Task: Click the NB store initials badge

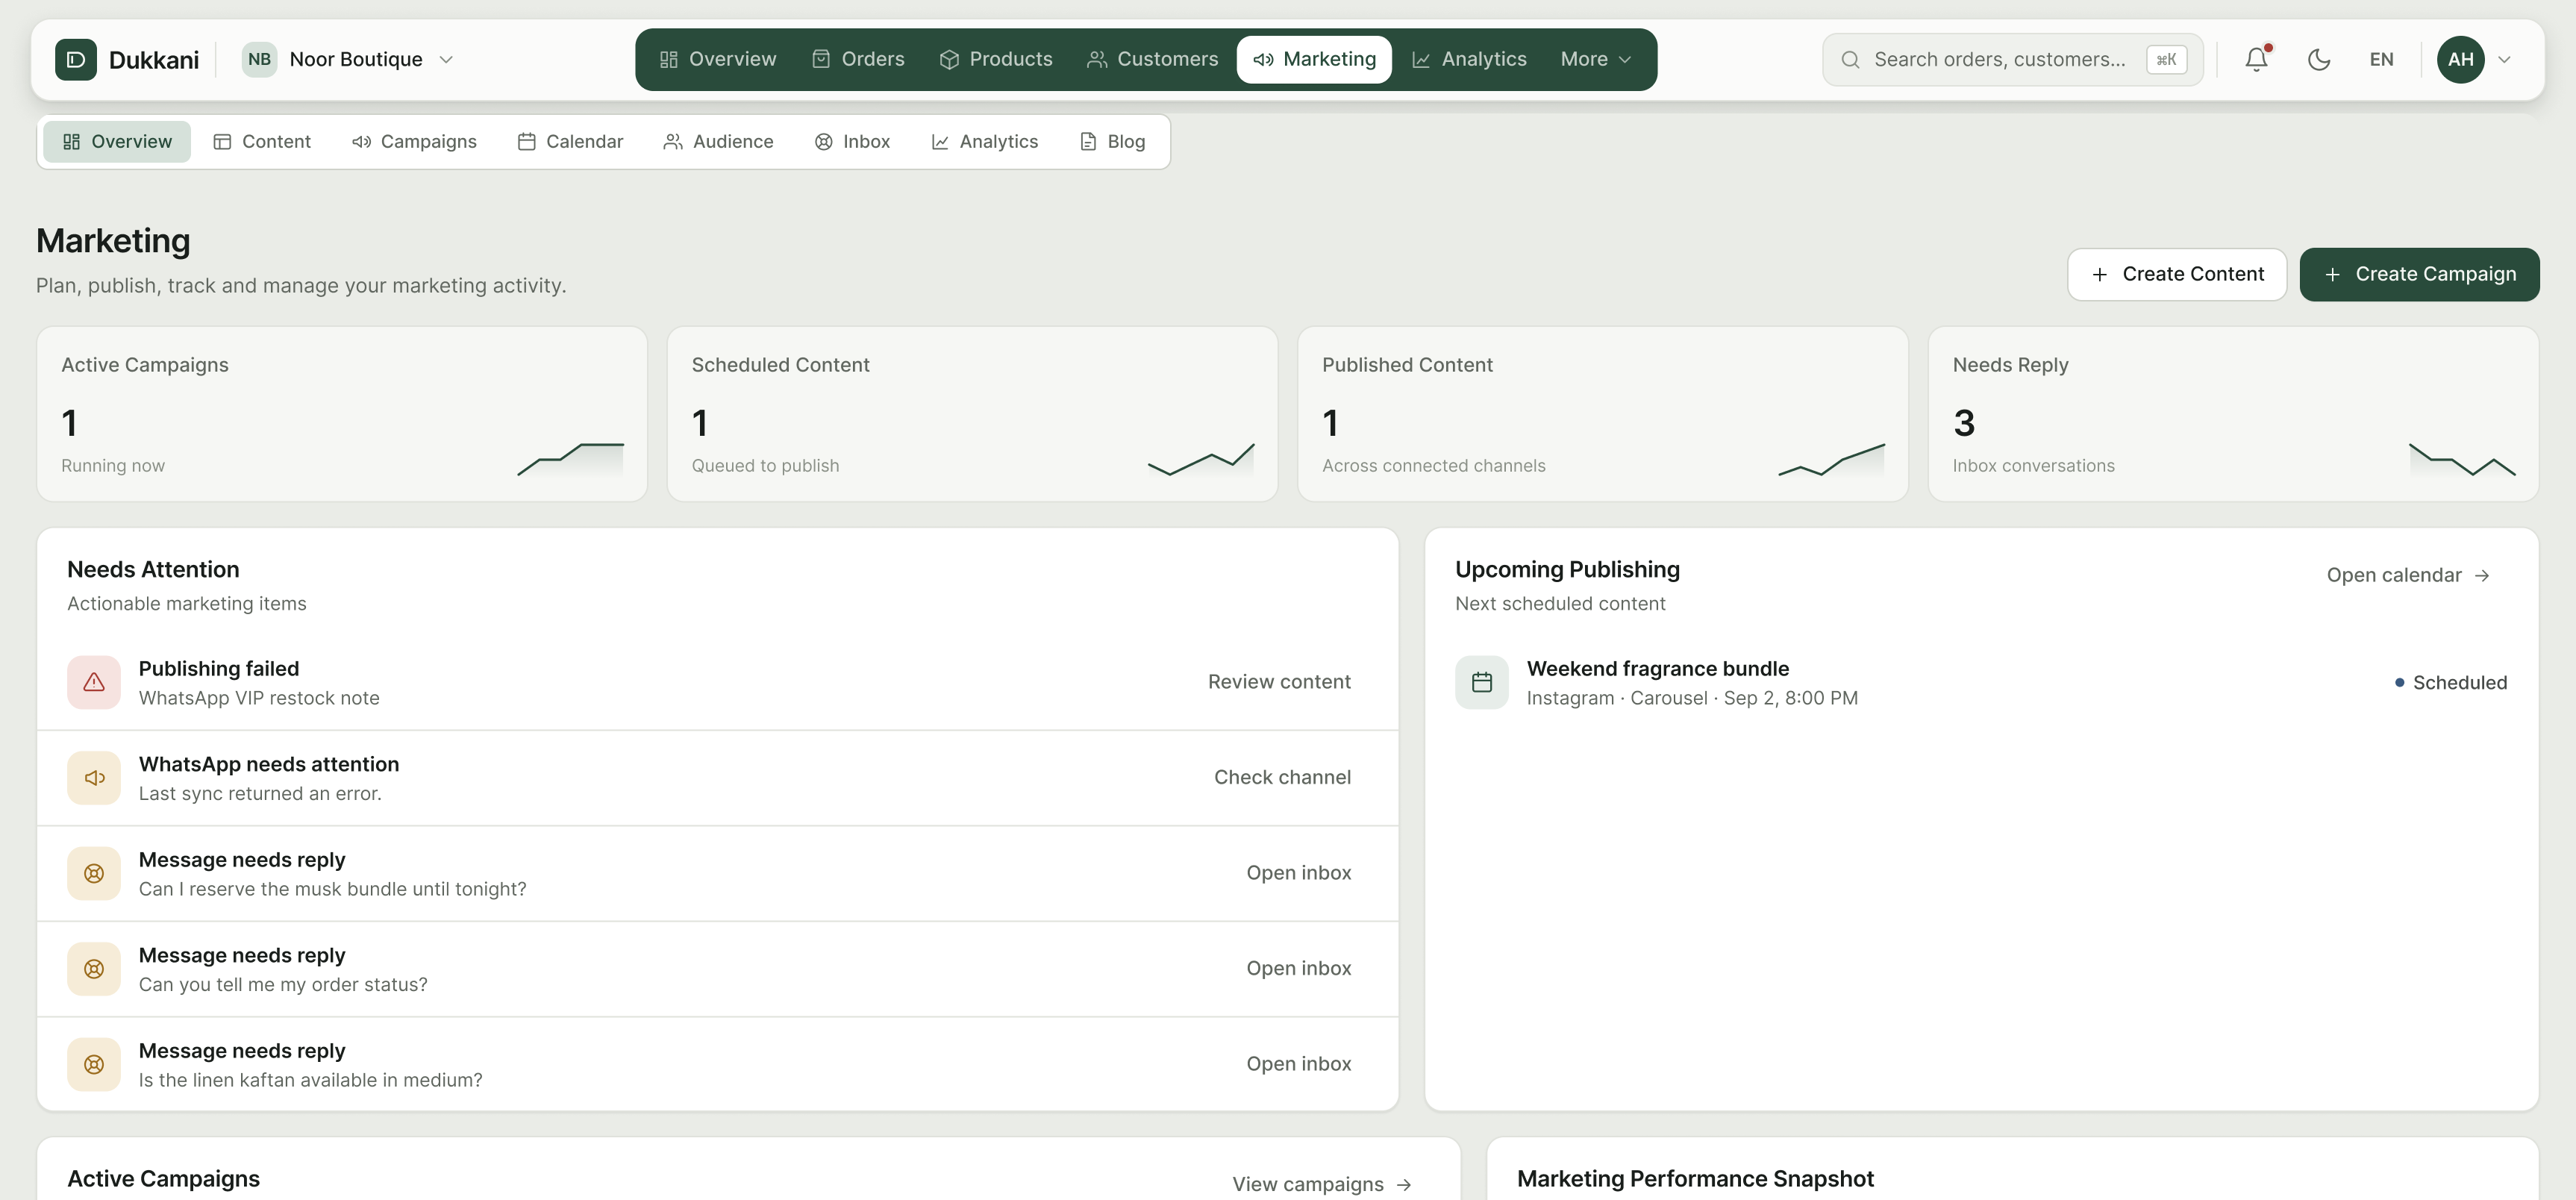Action: [x=259, y=59]
